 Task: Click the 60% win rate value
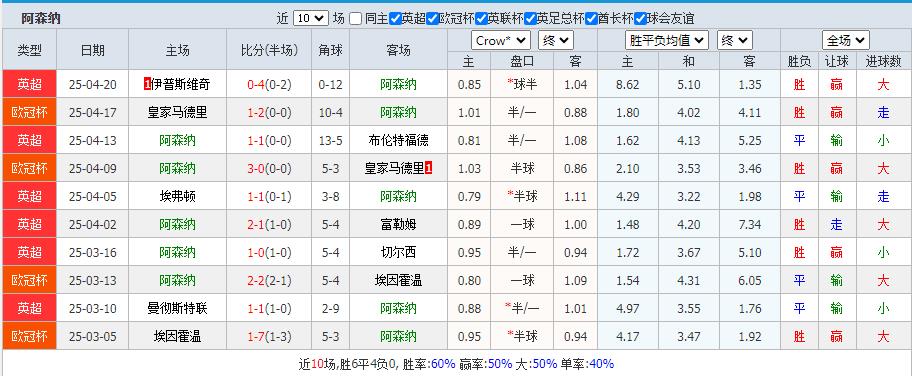pos(443,364)
